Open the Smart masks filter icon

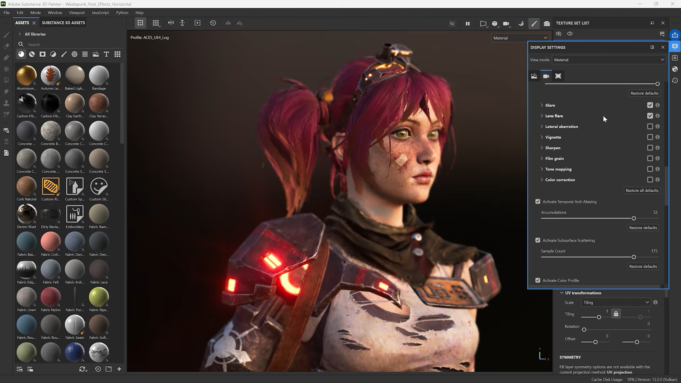[x=43, y=54]
